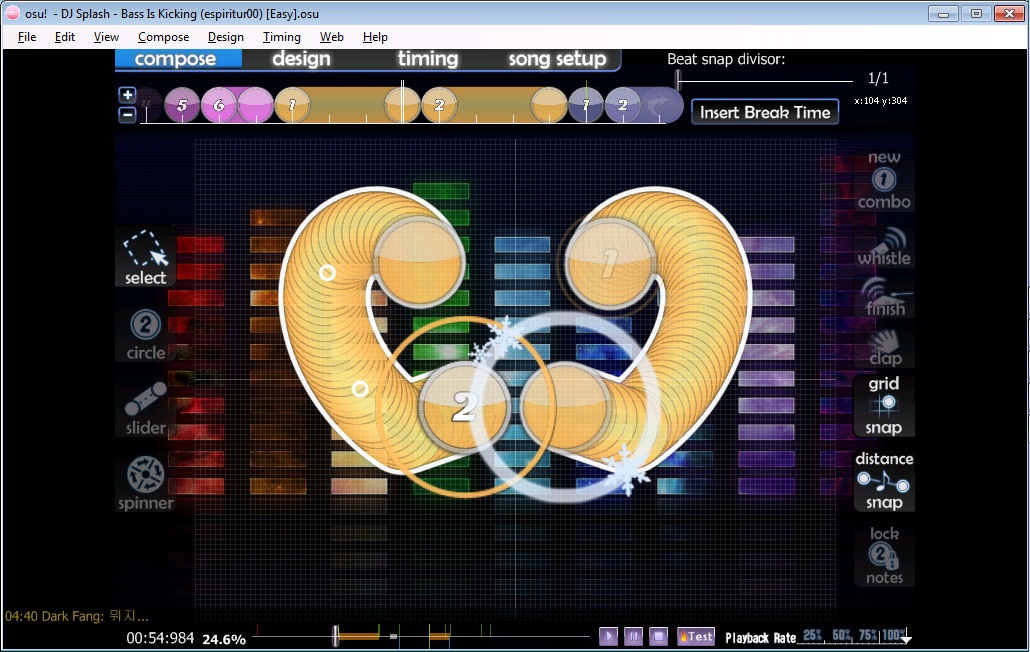Click the current time 00:54:984 display
This screenshot has width=1030, height=652.
(160, 638)
